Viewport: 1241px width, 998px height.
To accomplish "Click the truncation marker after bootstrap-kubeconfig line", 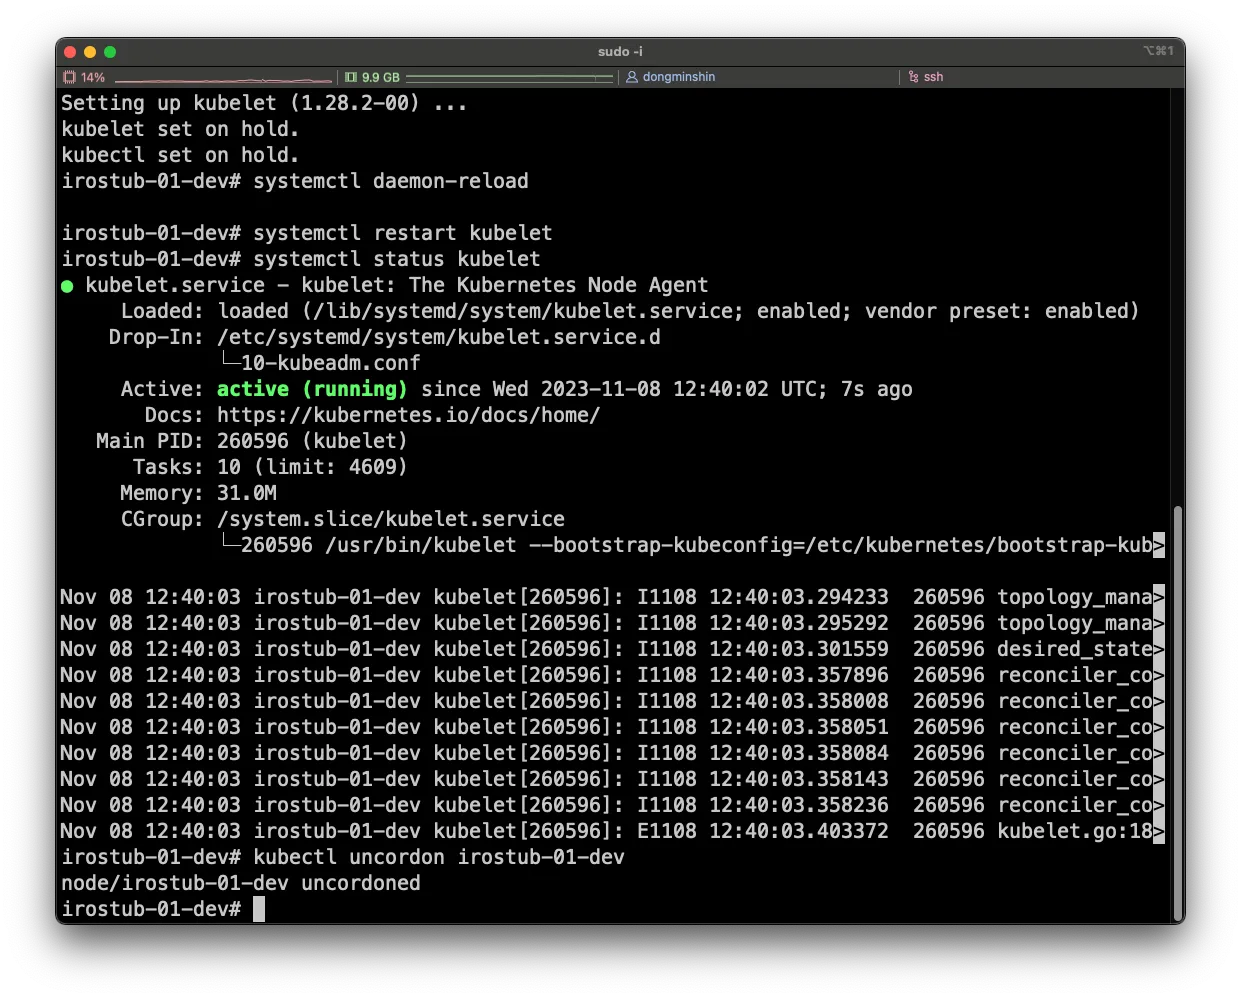I will 1159,545.
